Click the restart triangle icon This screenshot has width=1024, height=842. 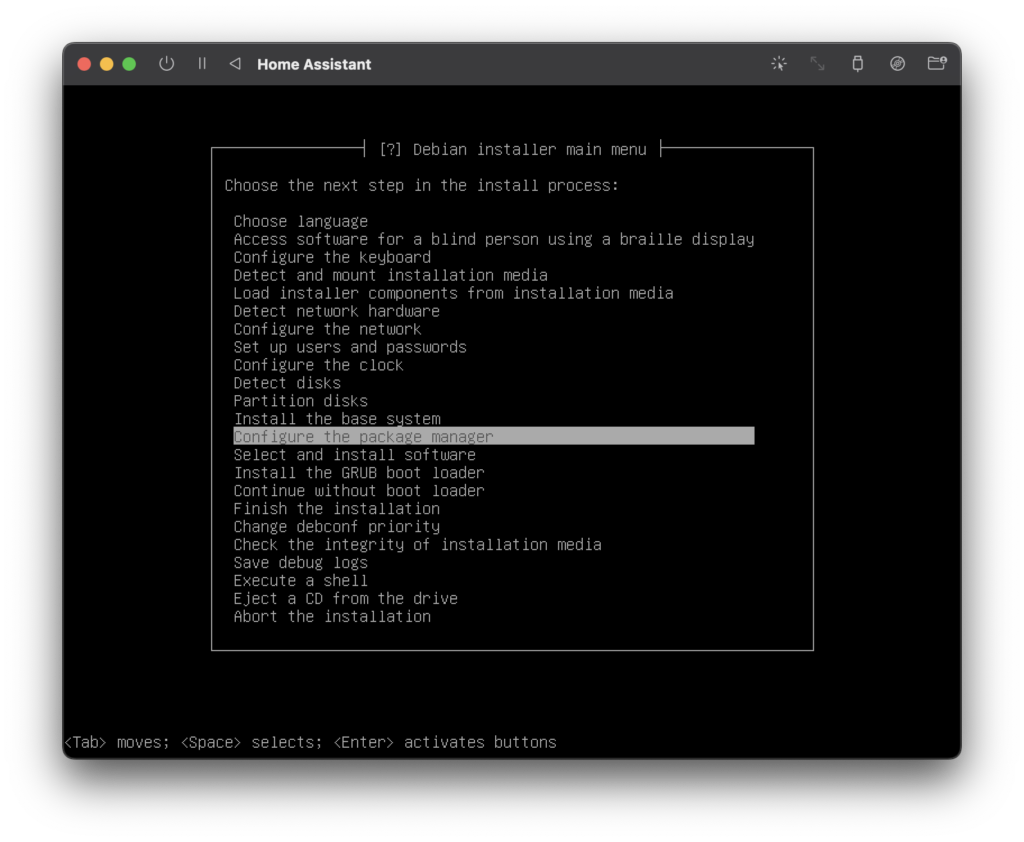pos(235,63)
